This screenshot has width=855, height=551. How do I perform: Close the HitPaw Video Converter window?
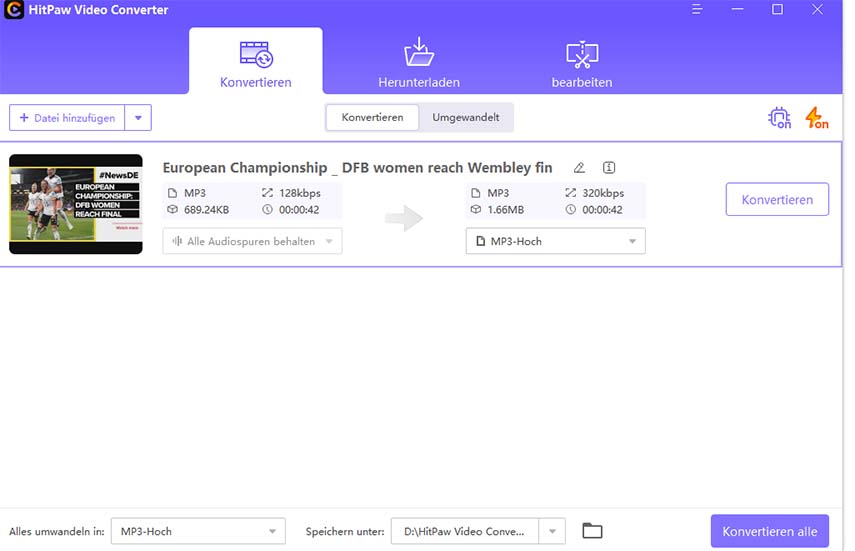pos(817,9)
